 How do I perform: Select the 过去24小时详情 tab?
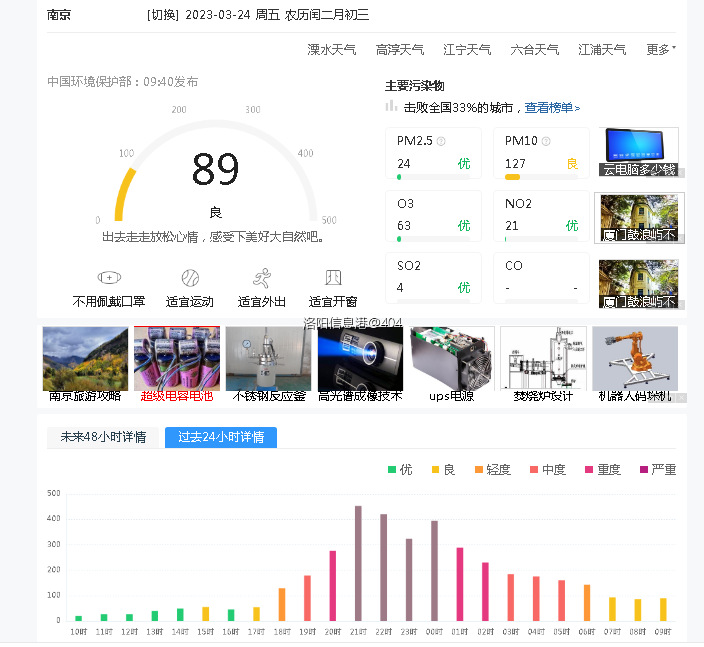tap(221, 437)
